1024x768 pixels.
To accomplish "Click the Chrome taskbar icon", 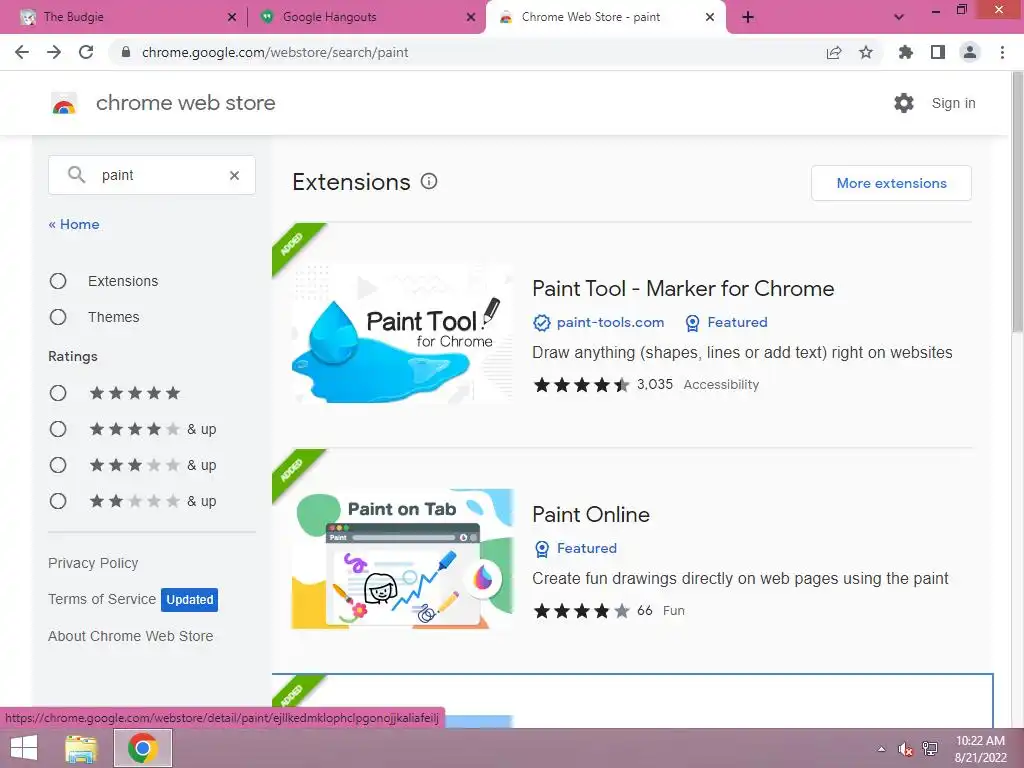I will click(x=142, y=748).
